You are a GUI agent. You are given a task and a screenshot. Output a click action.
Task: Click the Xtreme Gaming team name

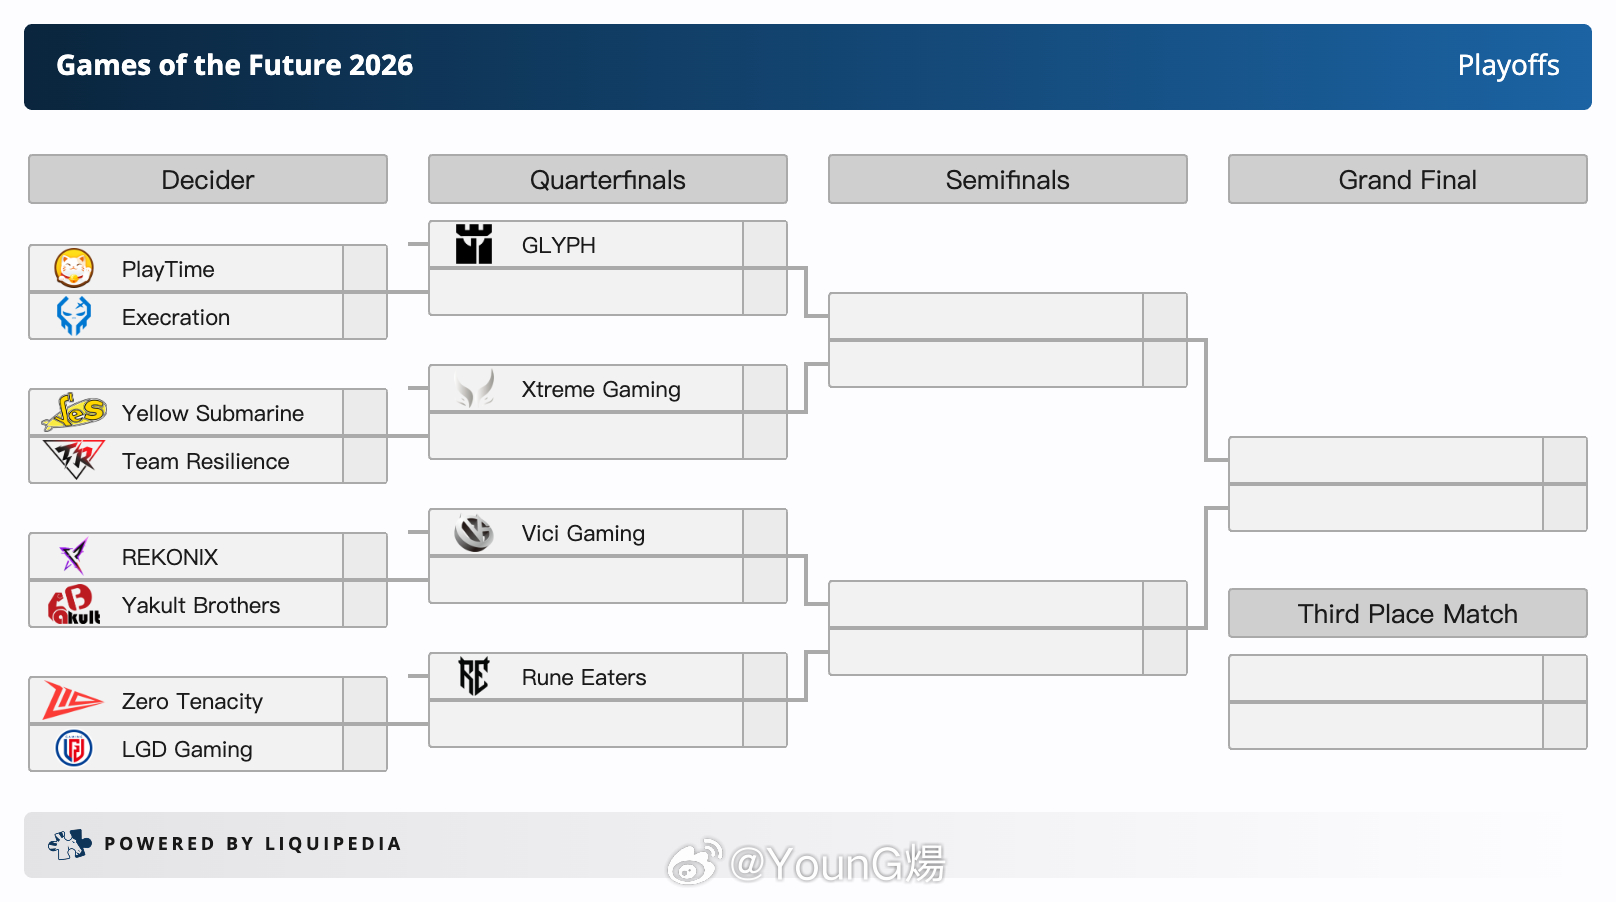coord(601,389)
